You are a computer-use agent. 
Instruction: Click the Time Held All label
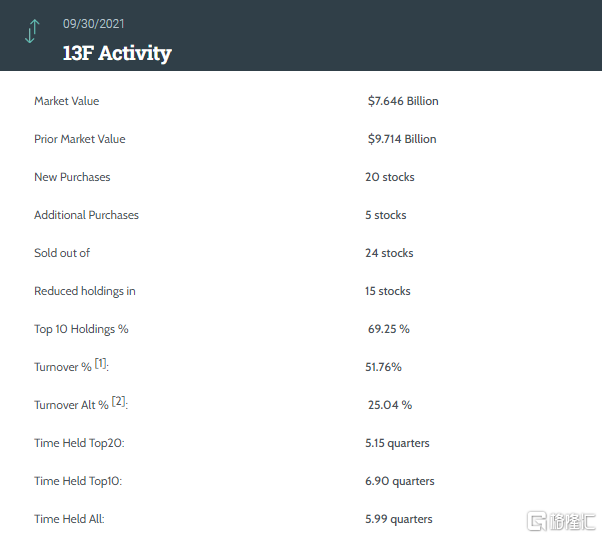(69, 519)
